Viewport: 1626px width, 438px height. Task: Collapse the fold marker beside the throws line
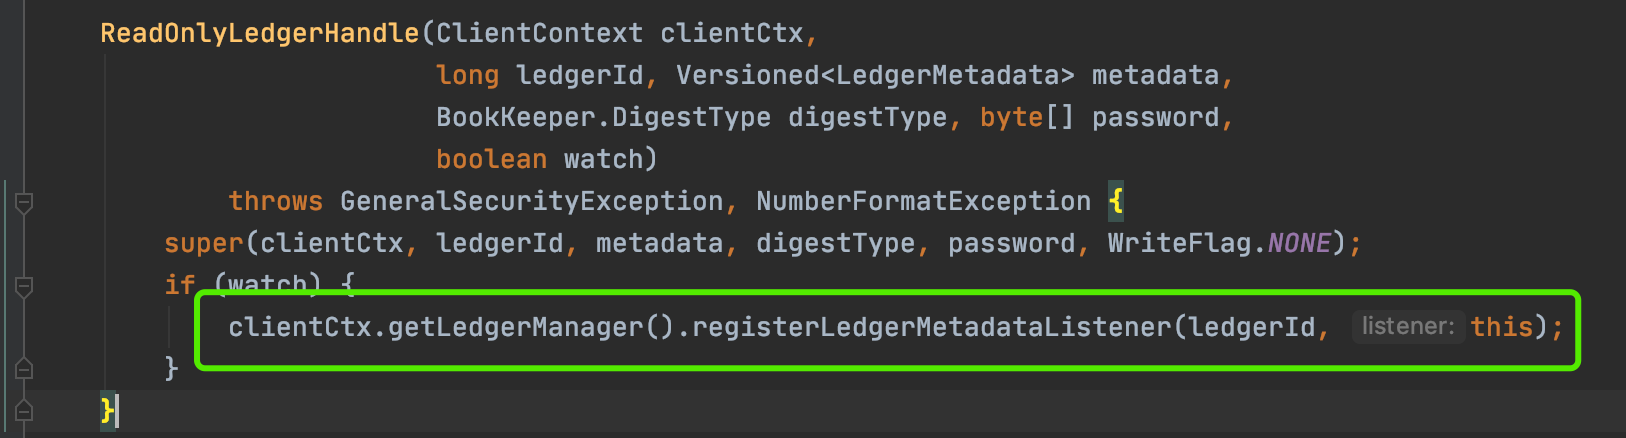(25, 203)
